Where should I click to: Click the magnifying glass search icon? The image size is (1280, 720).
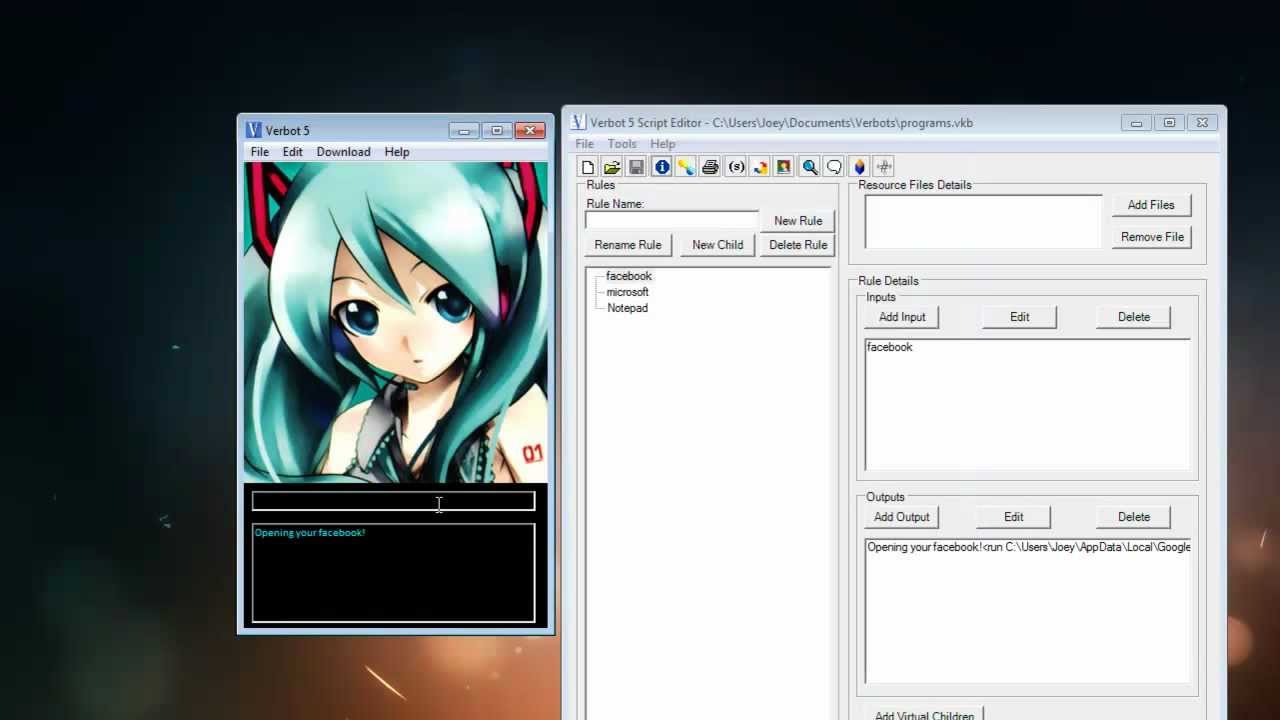(x=810, y=167)
